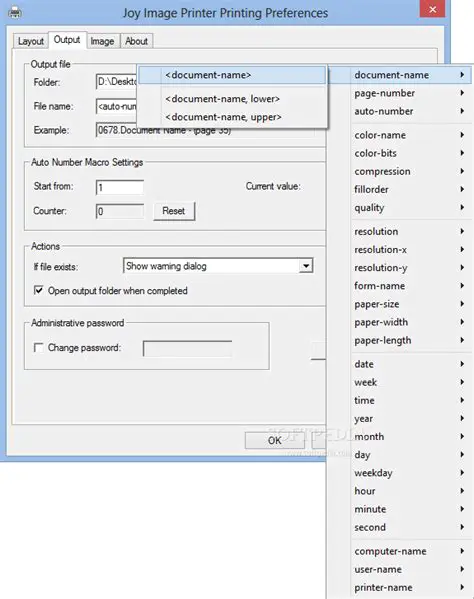This screenshot has width=474, height=599.
Task: Switch to the Layout tab
Action: [31, 41]
